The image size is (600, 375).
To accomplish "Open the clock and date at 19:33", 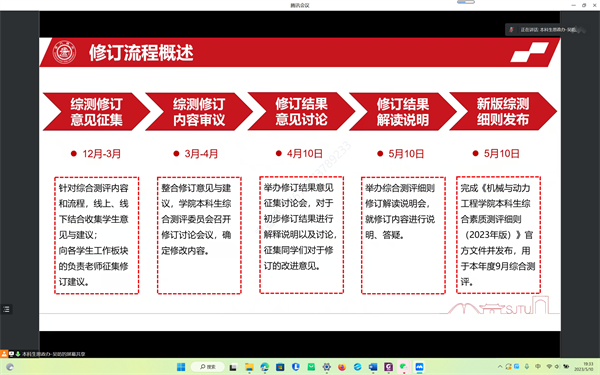I will click(x=584, y=367).
